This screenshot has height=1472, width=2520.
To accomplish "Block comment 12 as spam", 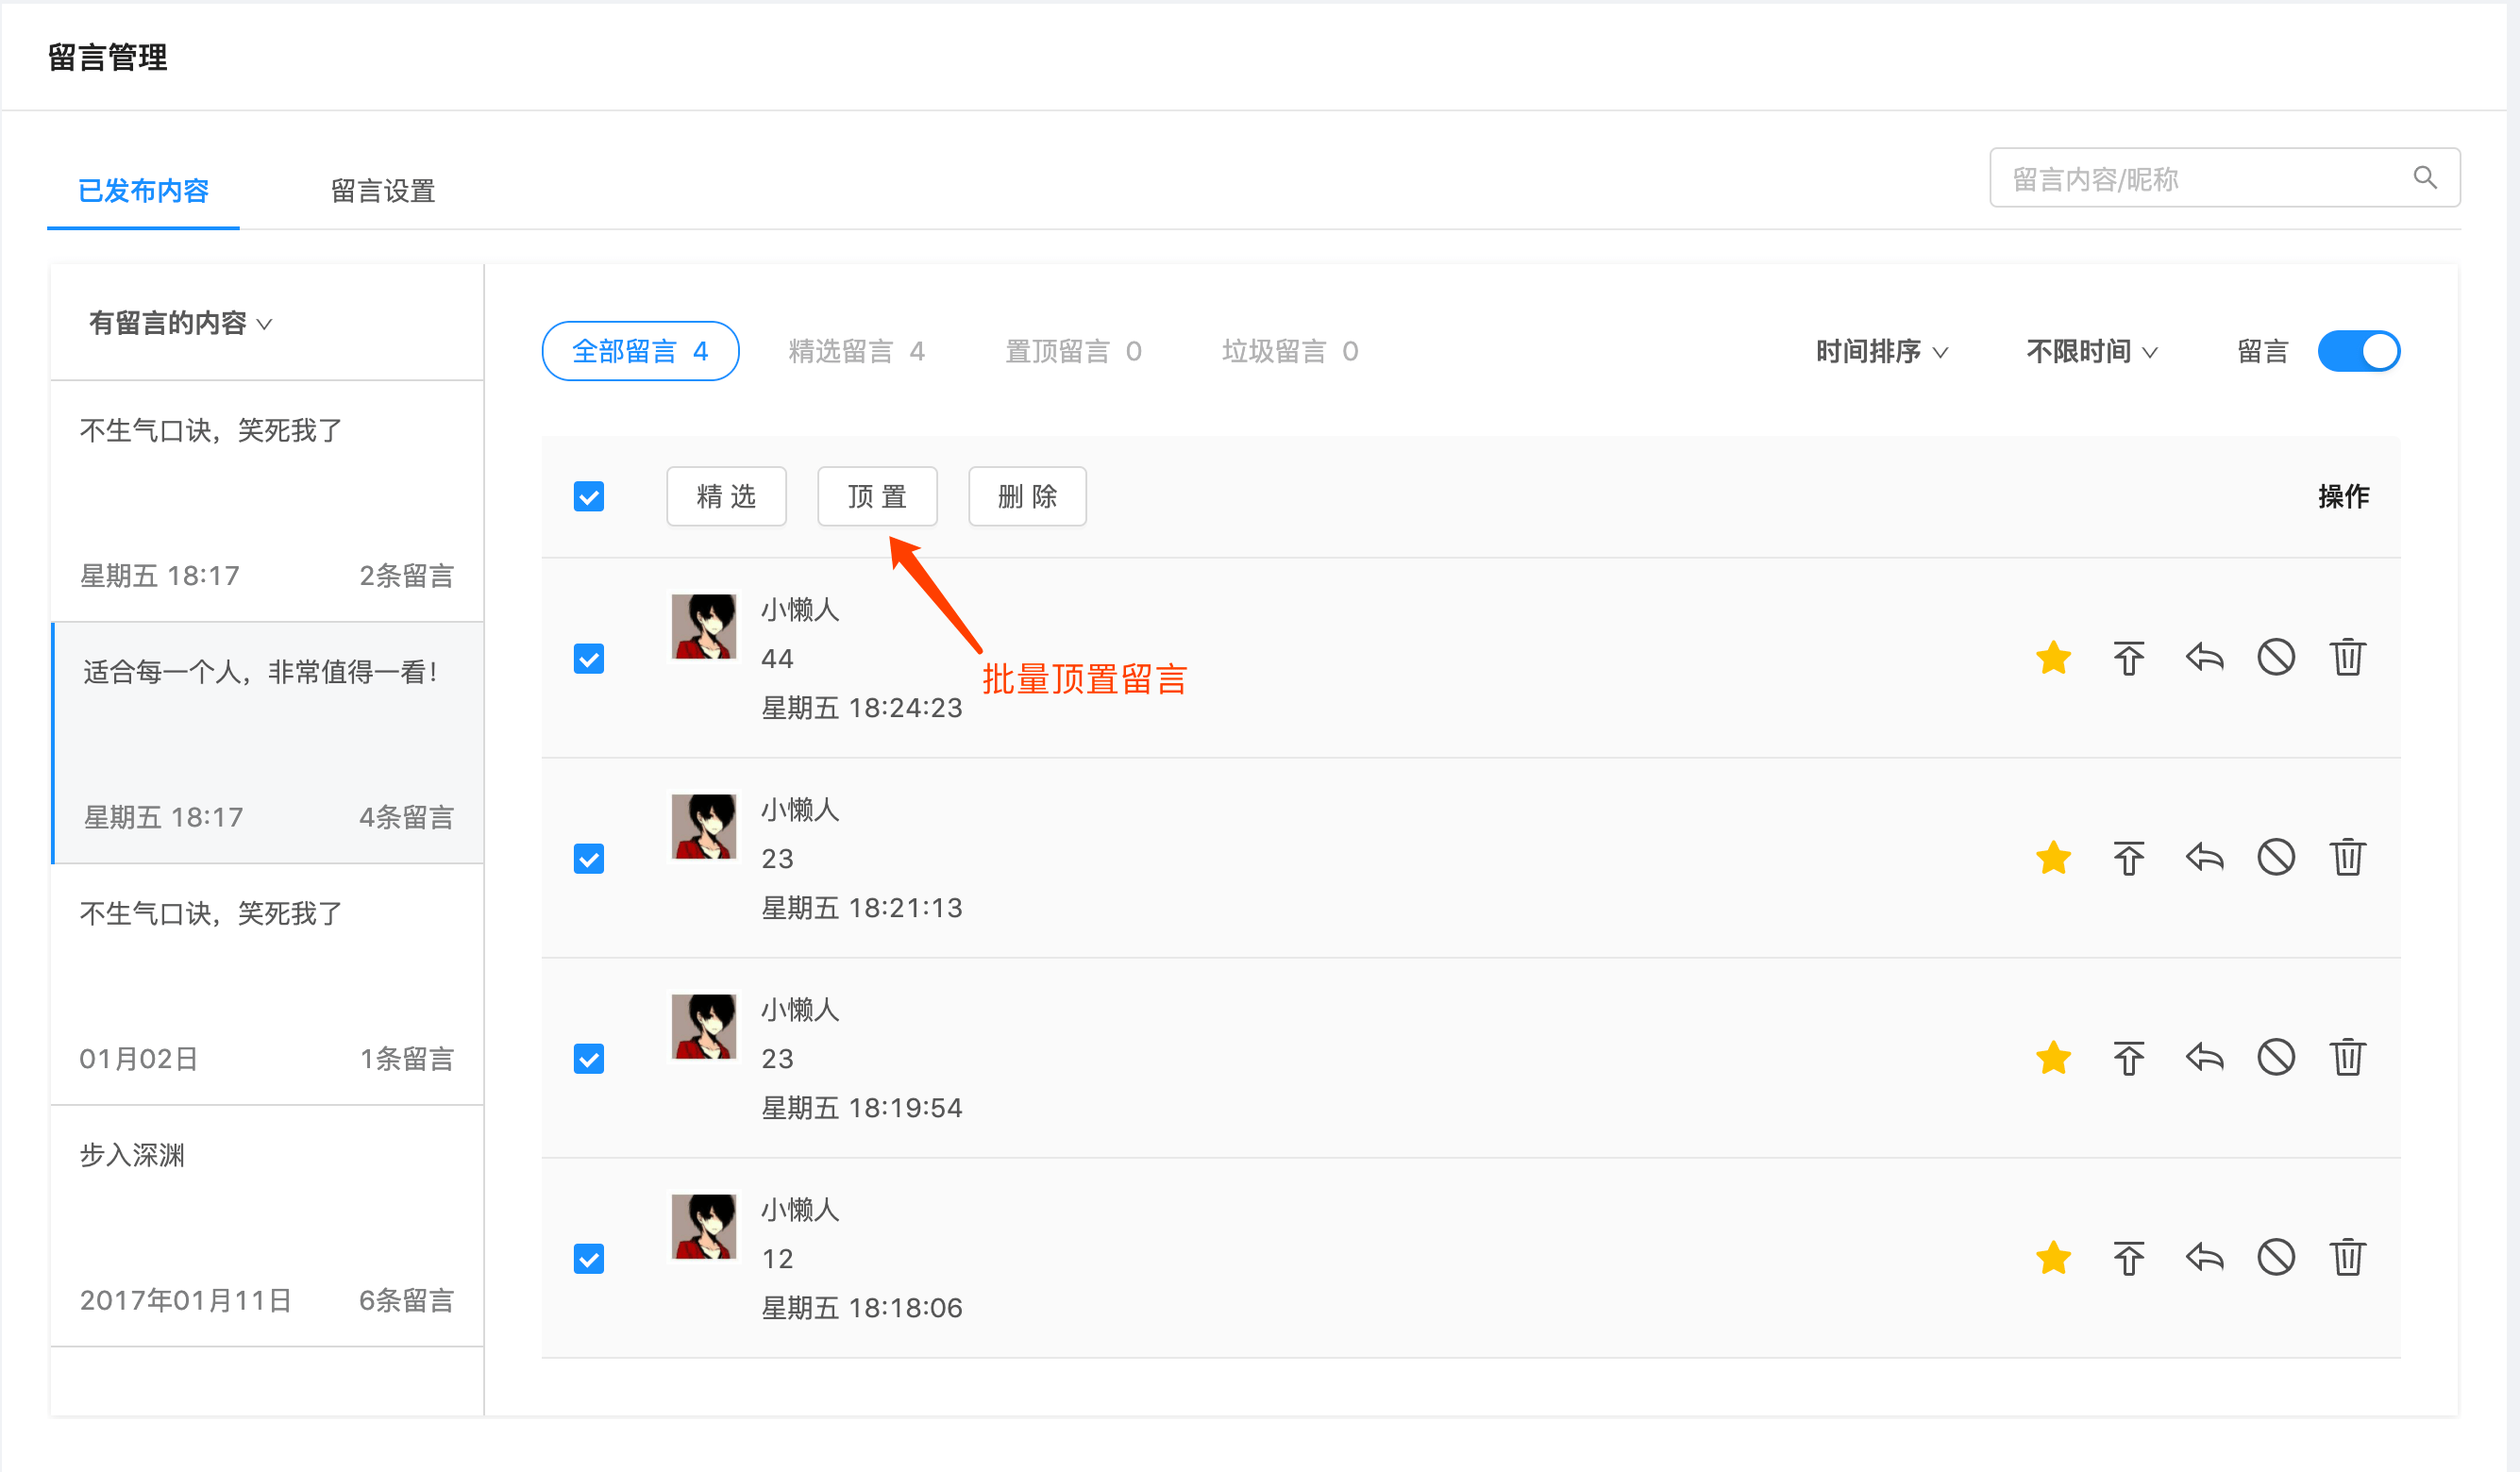I will click(x=2276, y=1258).
